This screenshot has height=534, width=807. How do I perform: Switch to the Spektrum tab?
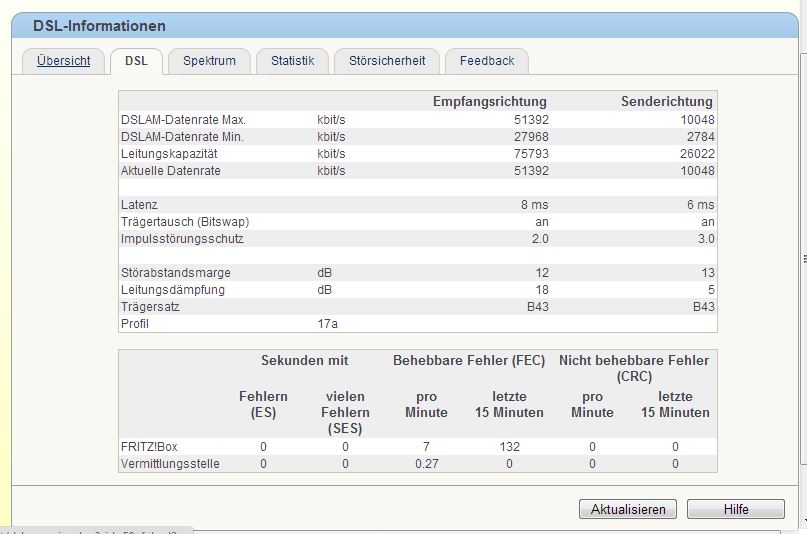pyautogui.click(x=209, y=61)
